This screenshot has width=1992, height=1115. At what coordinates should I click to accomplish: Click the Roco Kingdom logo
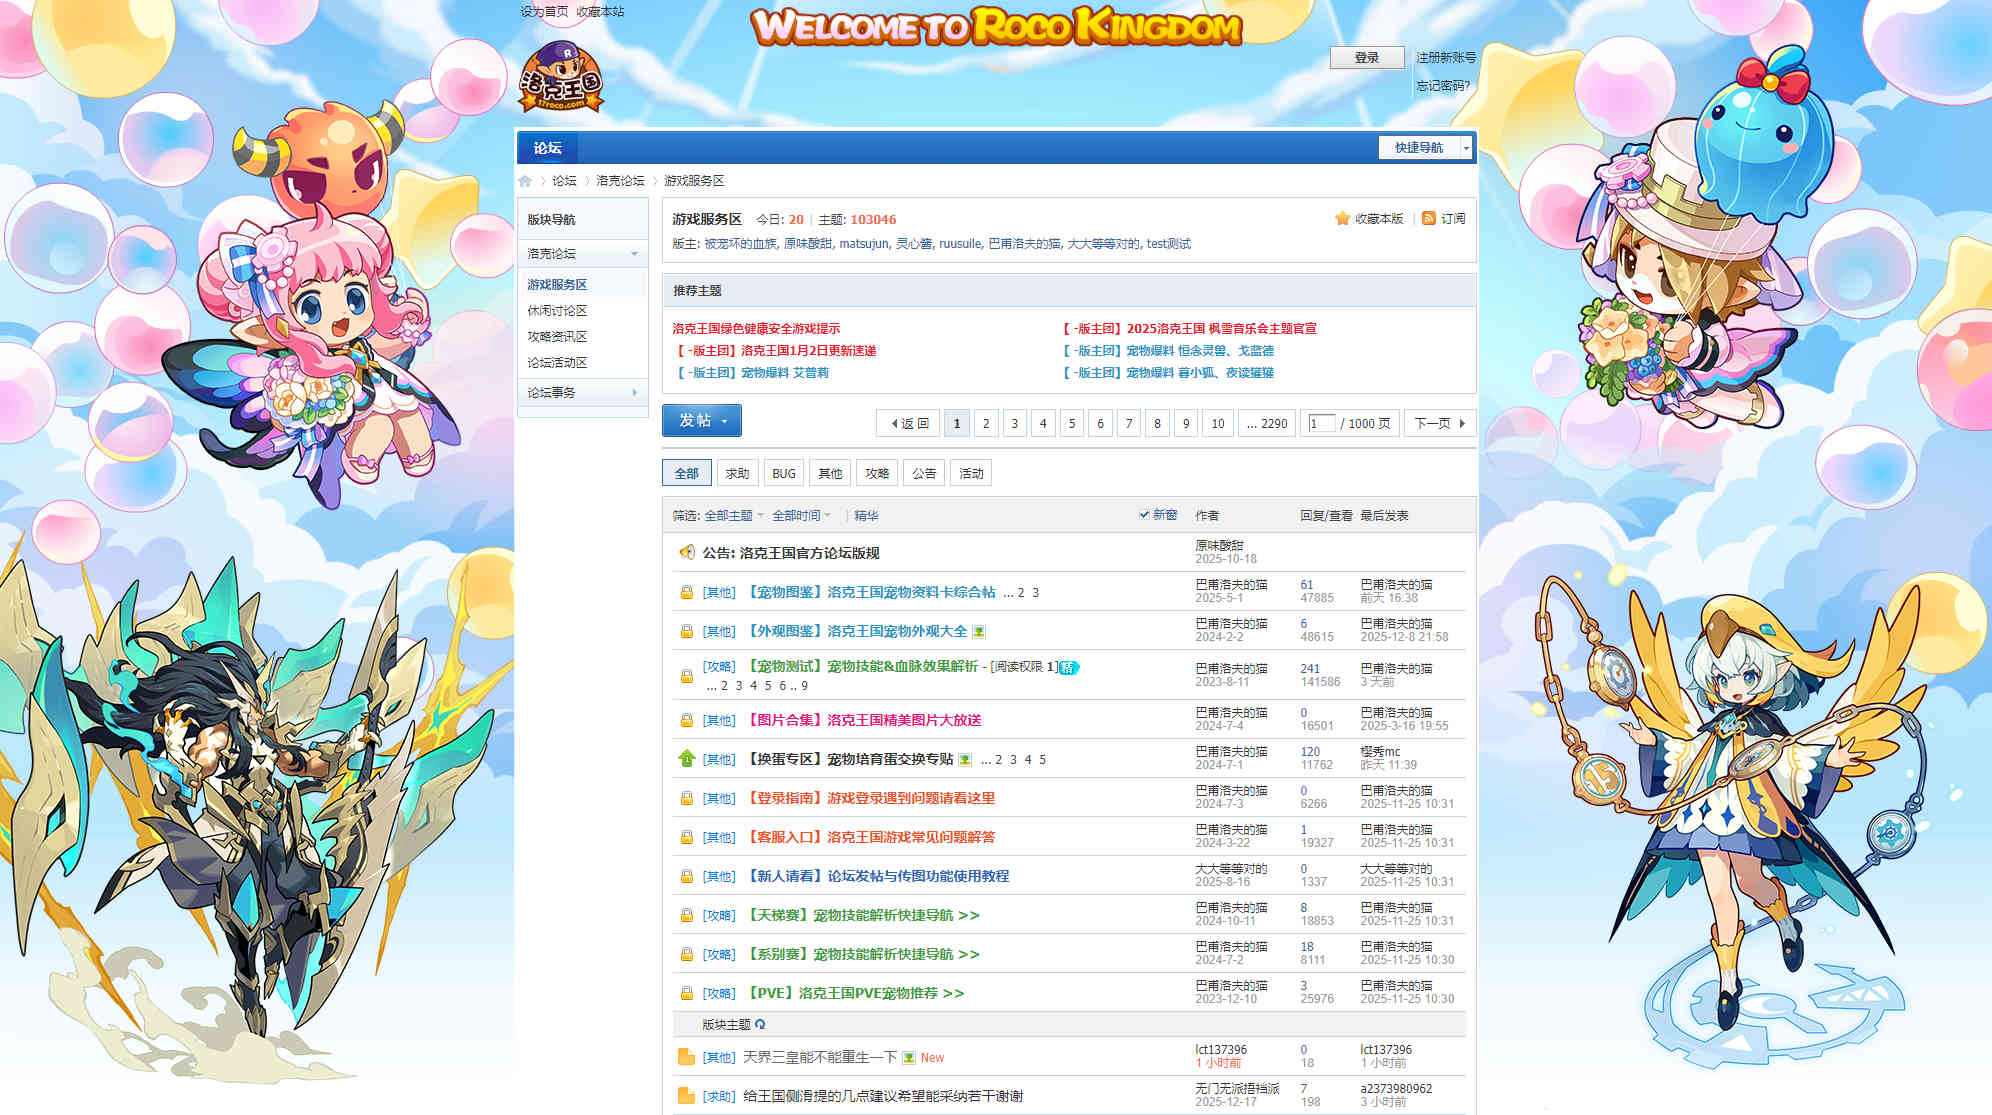[x=561, y=77]
